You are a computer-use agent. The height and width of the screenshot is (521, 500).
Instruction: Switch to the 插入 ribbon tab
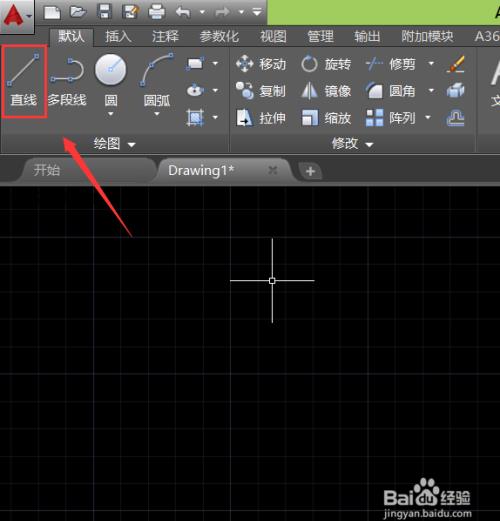point(118,36)
